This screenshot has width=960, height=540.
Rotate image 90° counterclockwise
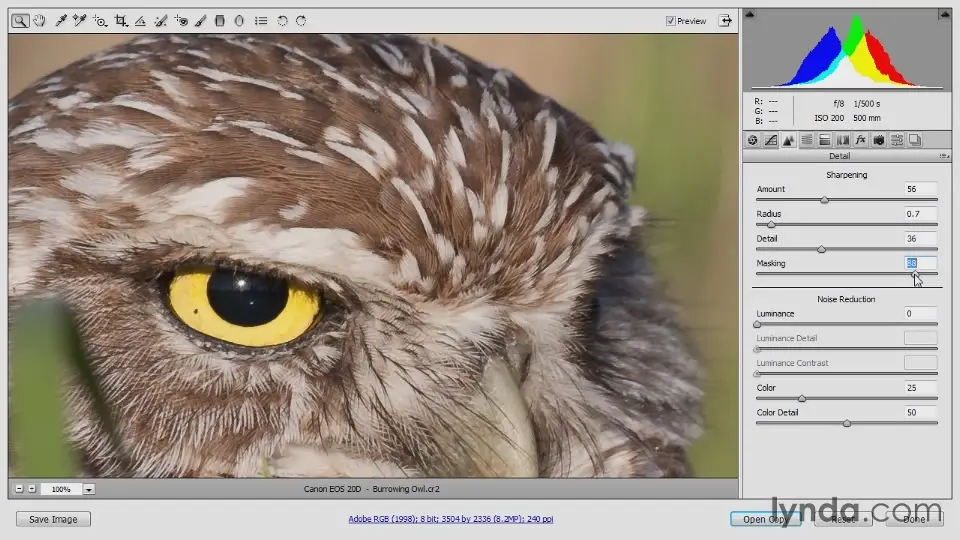[x=282, y=20]
